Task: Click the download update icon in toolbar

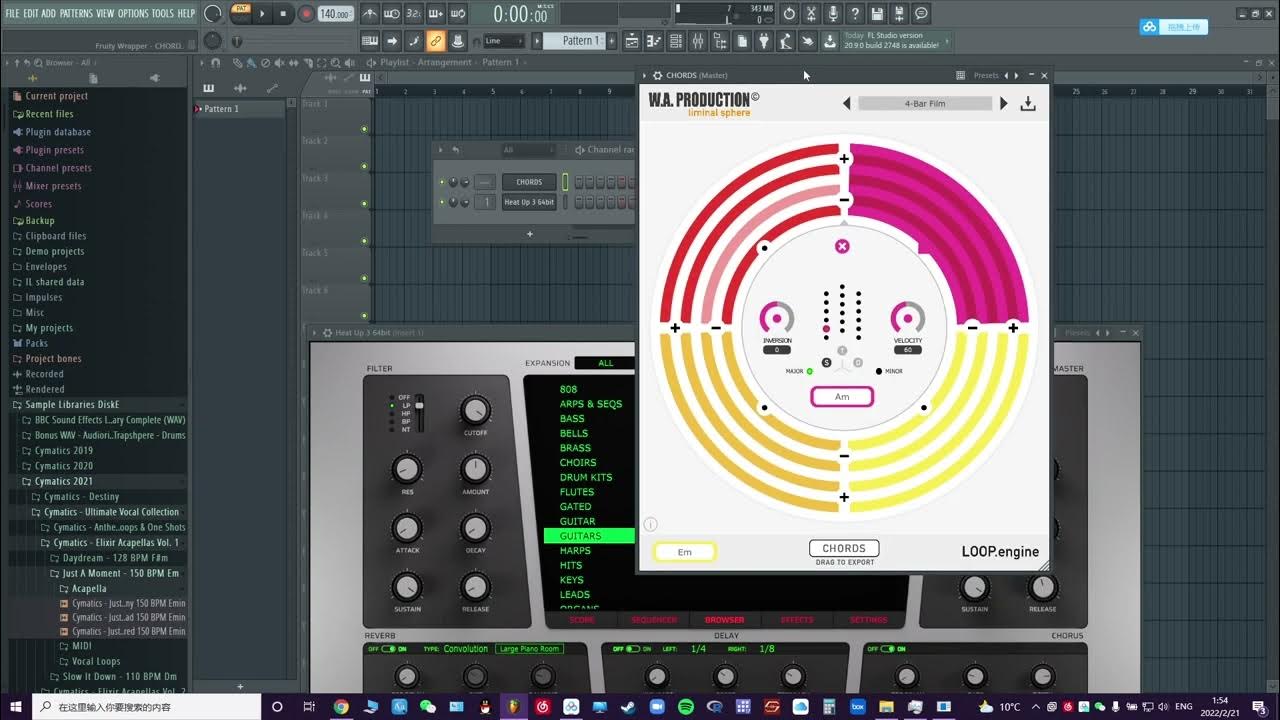Action: coord(830,41)
